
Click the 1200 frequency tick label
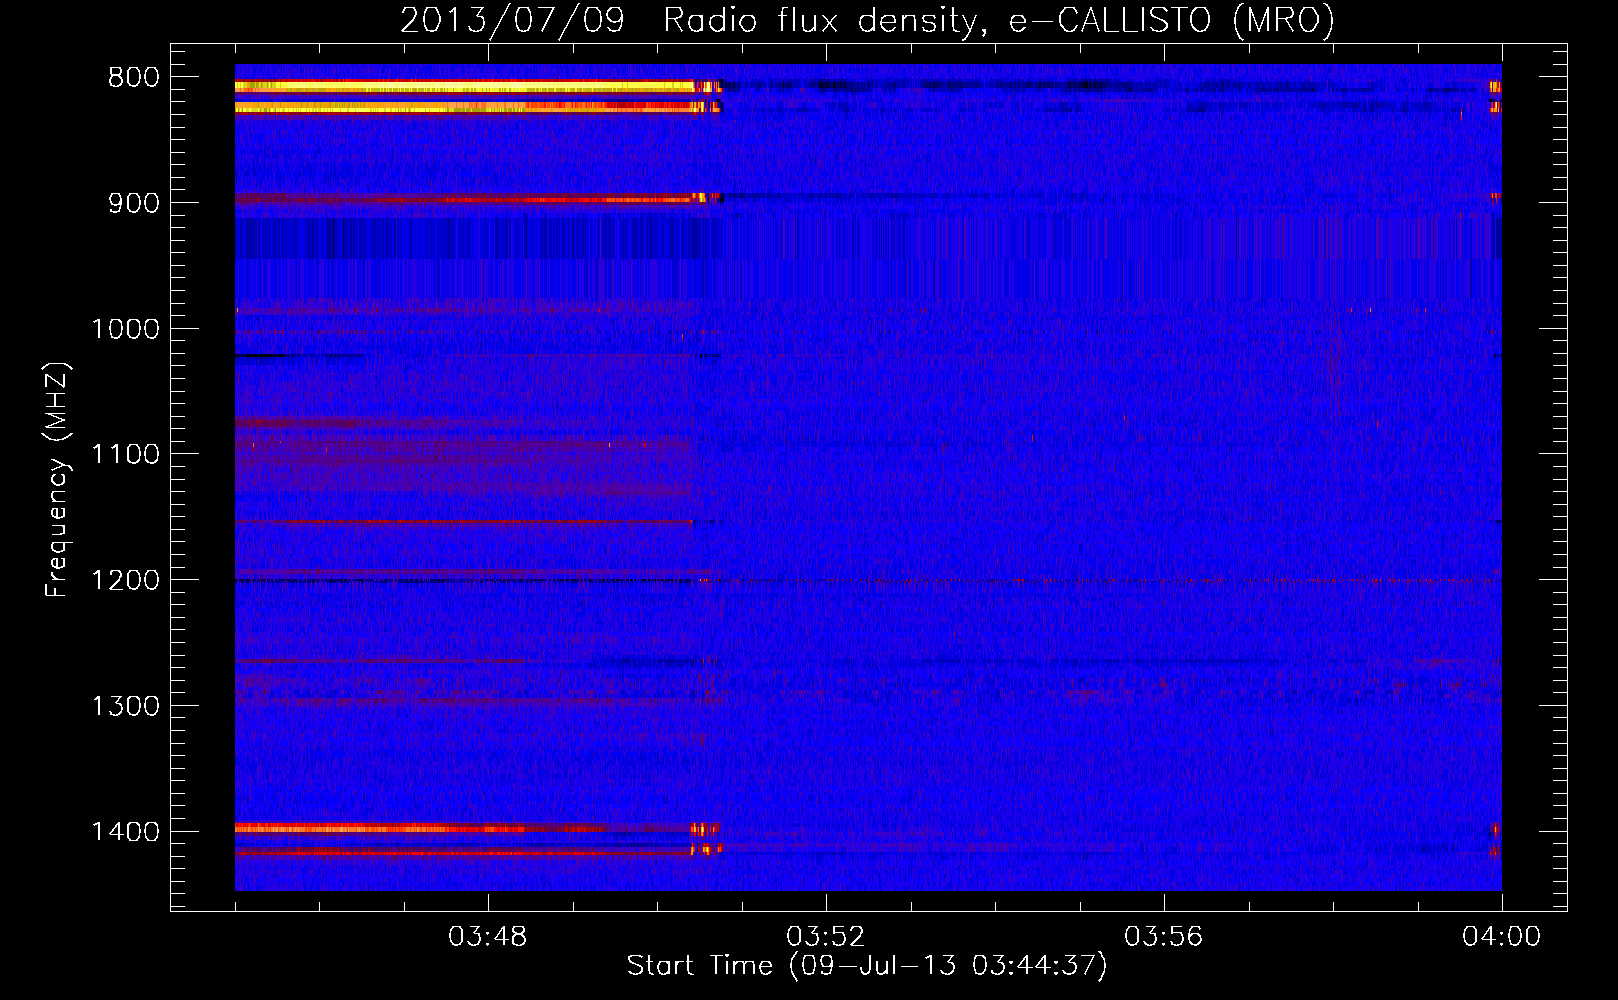[125, 581]
